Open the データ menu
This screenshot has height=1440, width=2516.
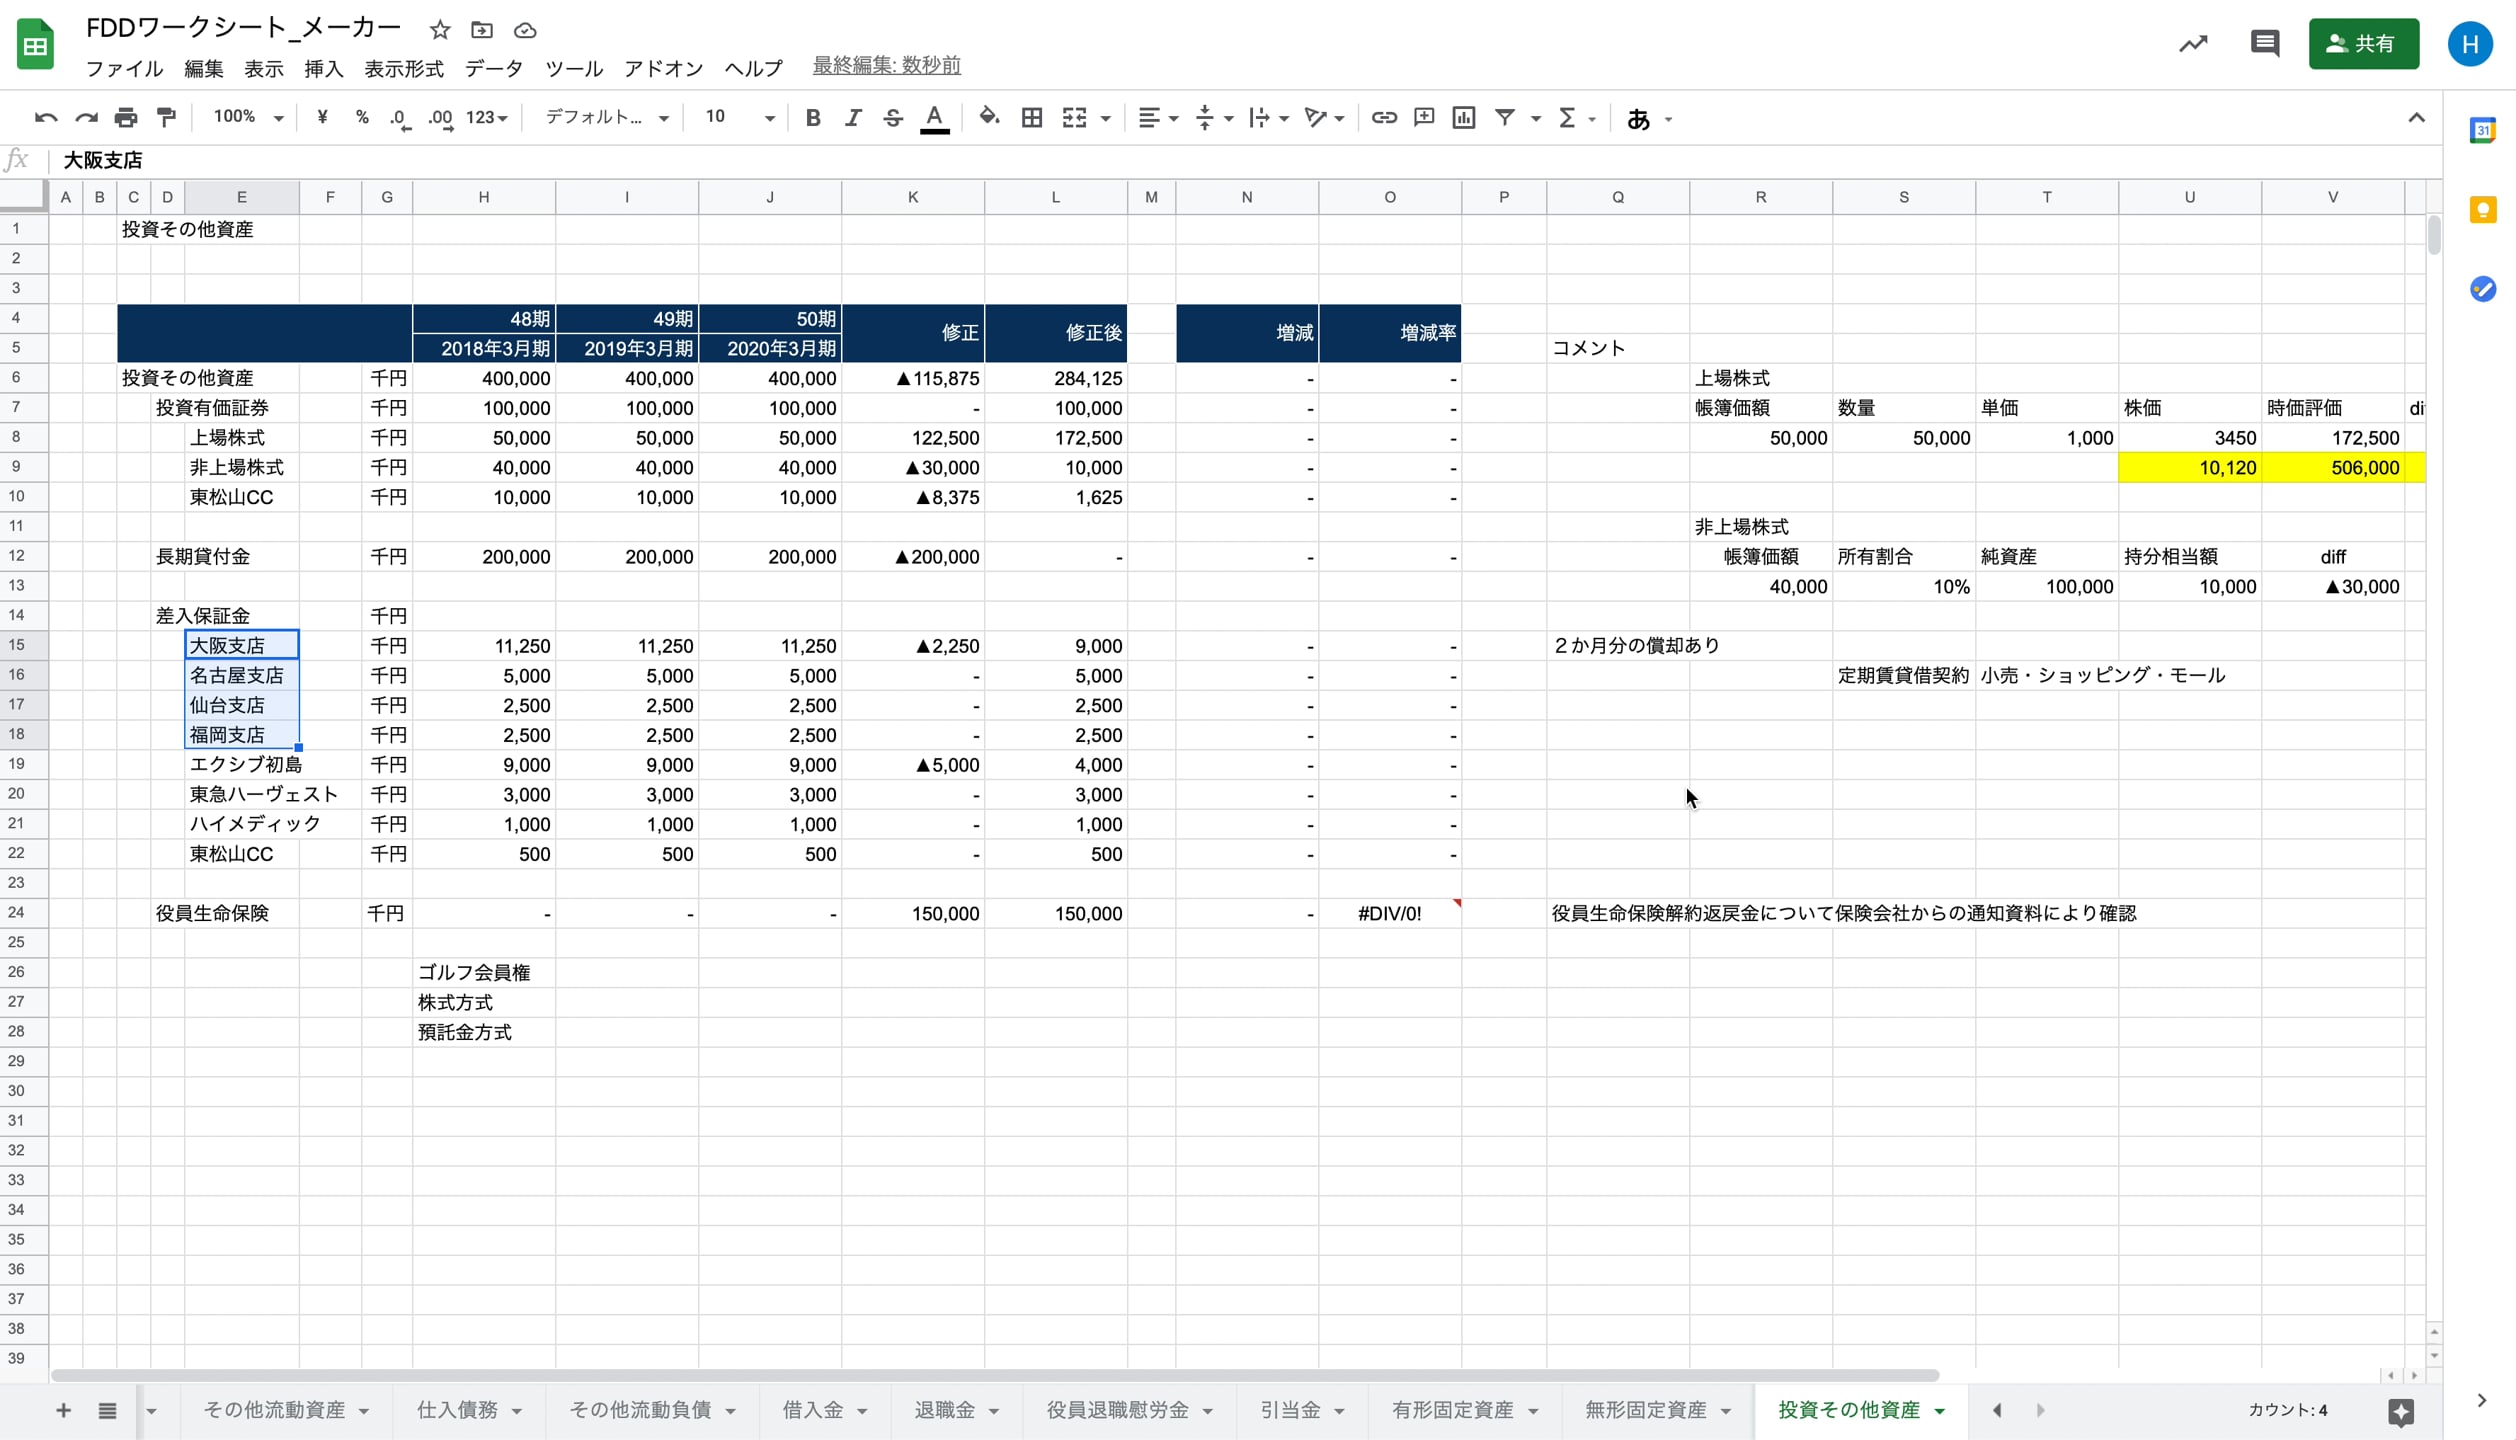coord(493,68)
